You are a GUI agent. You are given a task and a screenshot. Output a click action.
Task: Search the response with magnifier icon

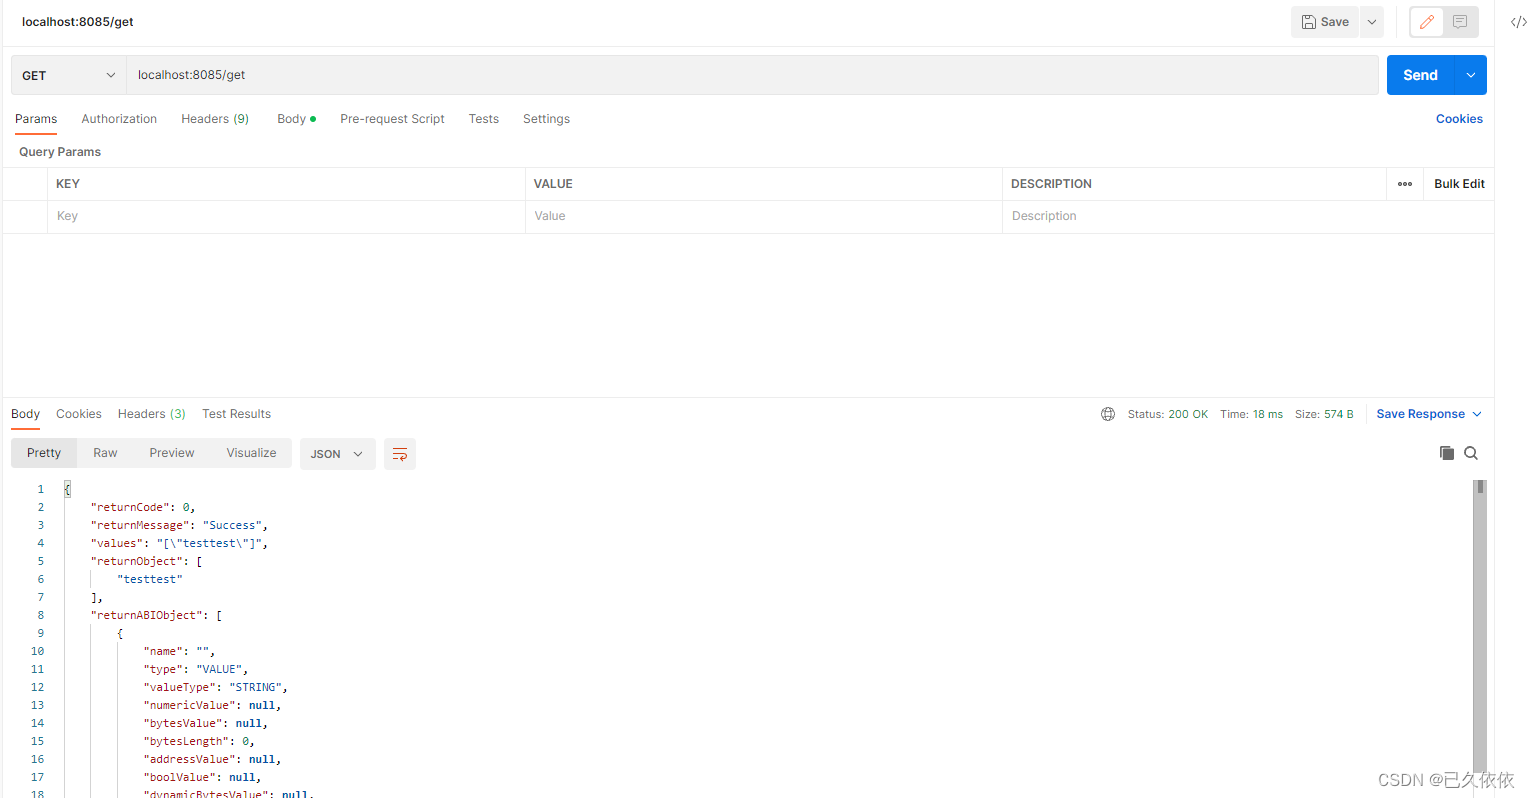[1471, 453]
